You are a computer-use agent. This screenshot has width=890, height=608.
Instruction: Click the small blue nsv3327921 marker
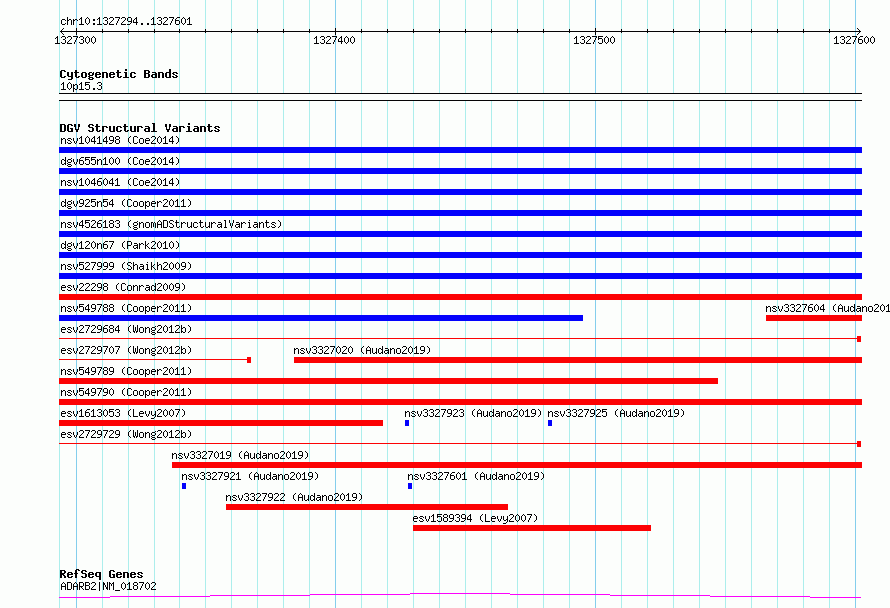(x=184, y=486)
